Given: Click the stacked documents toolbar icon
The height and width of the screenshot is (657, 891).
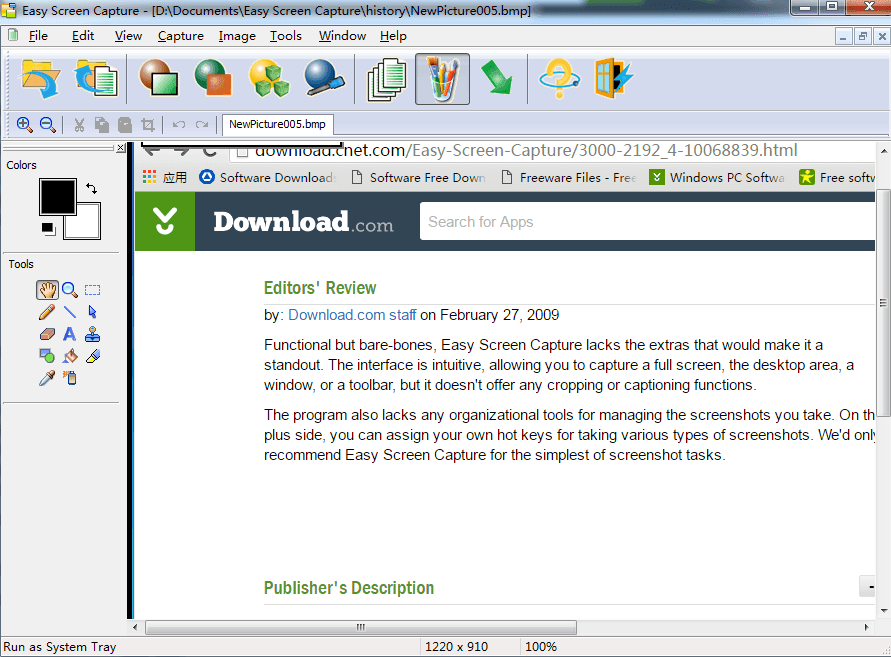Looking at the screenshot, I should point(387,79).
